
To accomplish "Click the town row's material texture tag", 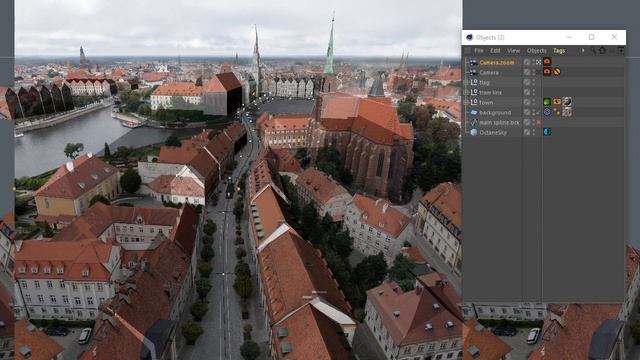I will coord(567,102).
